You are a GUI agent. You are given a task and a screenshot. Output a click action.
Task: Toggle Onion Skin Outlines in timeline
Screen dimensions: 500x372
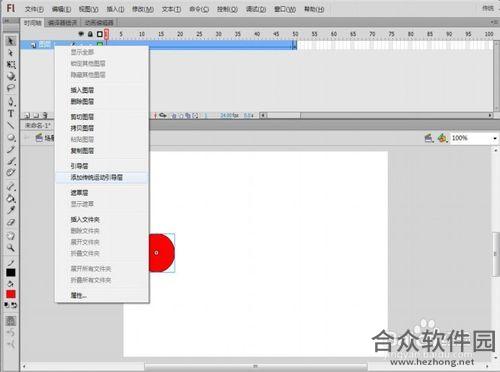pos(181,115)
